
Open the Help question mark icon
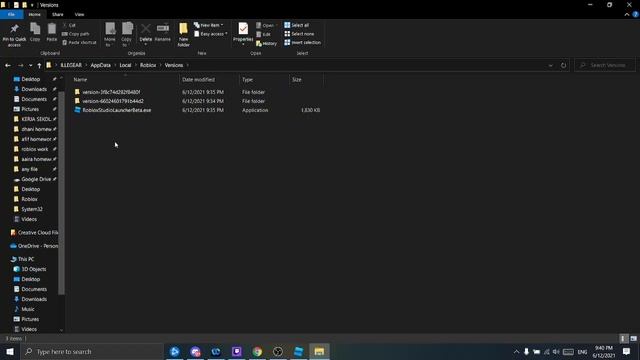pos(636,14)
